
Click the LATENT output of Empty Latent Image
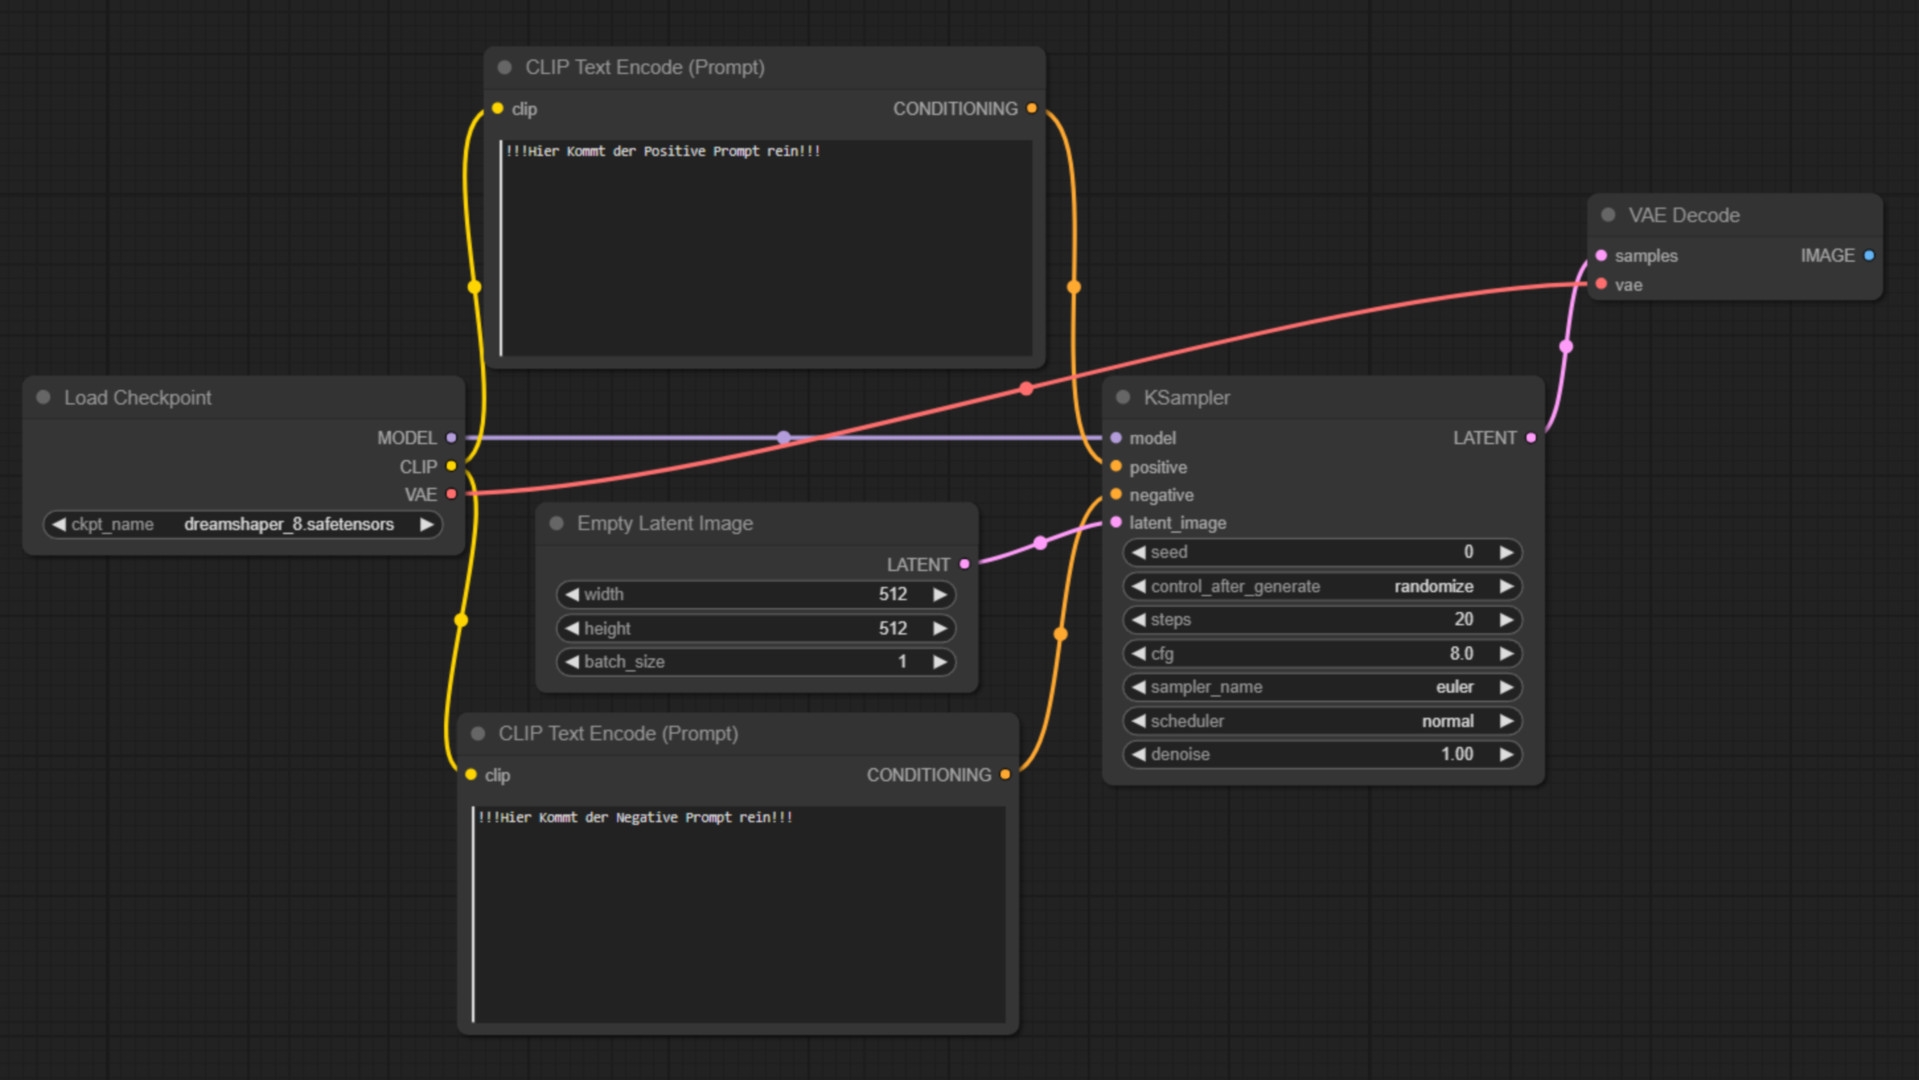coord(965,564)
